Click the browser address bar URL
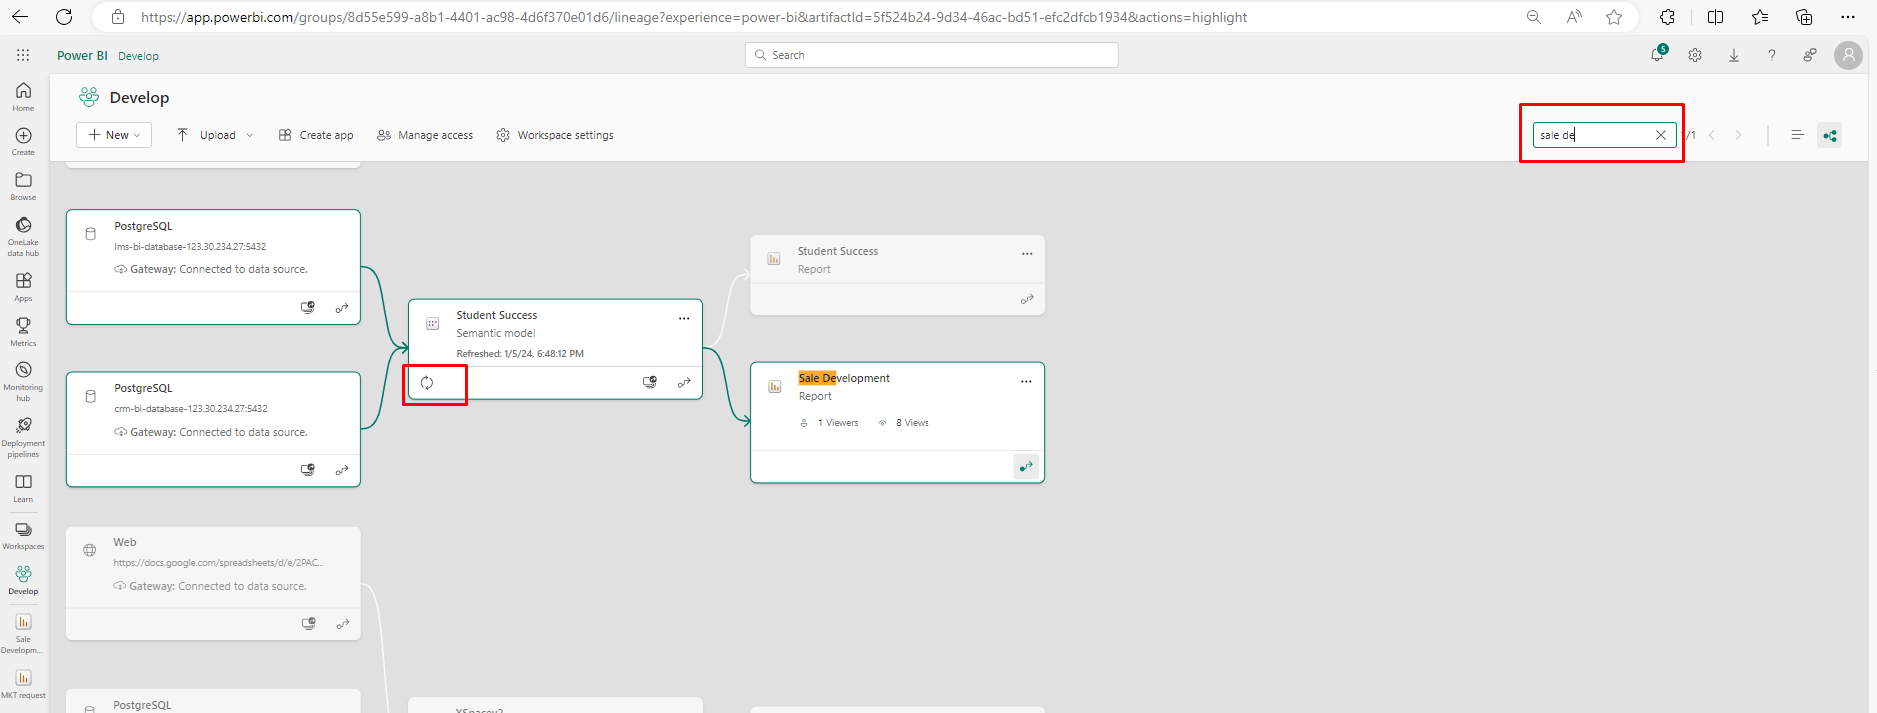Image resolution: width=1877 pixels, height=713 pixels. [694, 17]
